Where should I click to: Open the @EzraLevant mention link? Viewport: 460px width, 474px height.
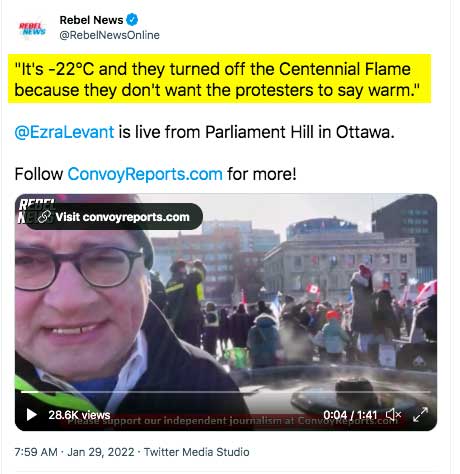click(x=64, y=132)
